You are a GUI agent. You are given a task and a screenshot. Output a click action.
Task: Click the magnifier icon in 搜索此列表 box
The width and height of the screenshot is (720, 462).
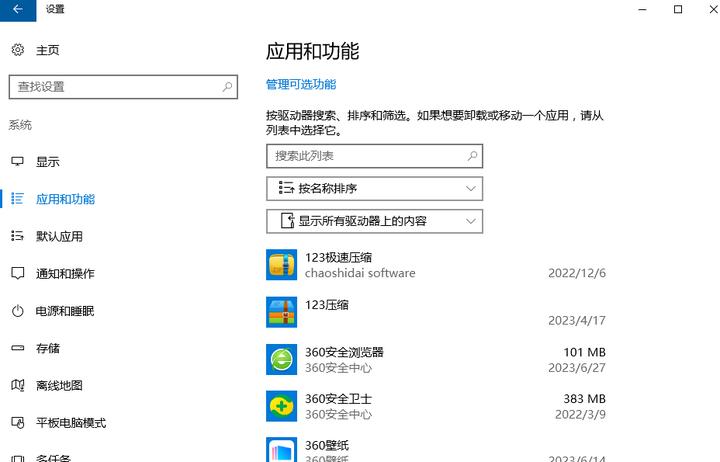point(472,156)
